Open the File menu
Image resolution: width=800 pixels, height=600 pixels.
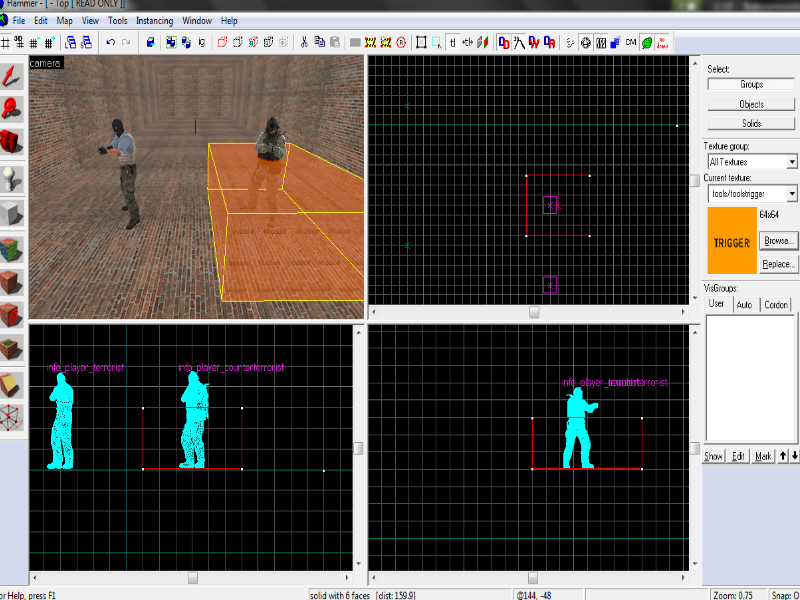pyautogui.click(x=19, y=21)
